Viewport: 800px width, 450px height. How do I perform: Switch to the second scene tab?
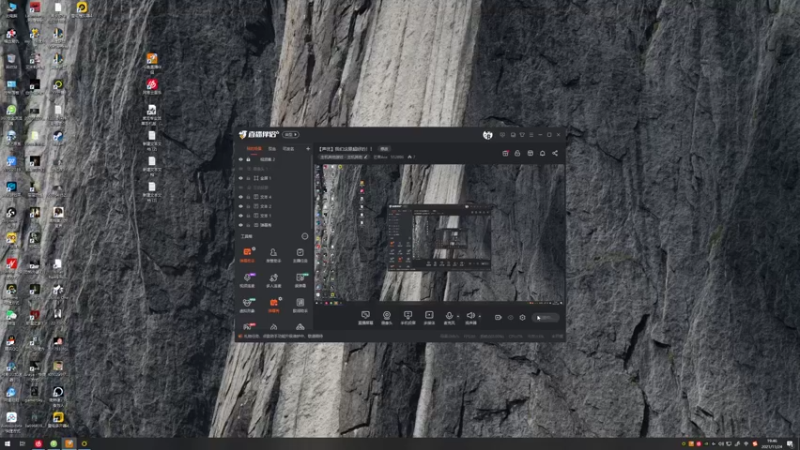pyautogui.click(x=272, y=149)
